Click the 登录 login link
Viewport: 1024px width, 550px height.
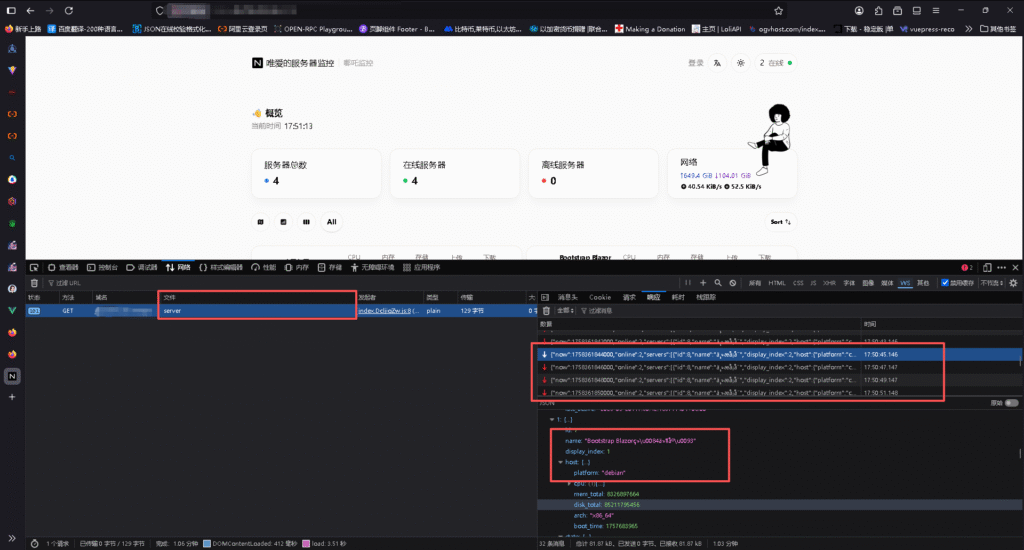[x=695, y=63]
